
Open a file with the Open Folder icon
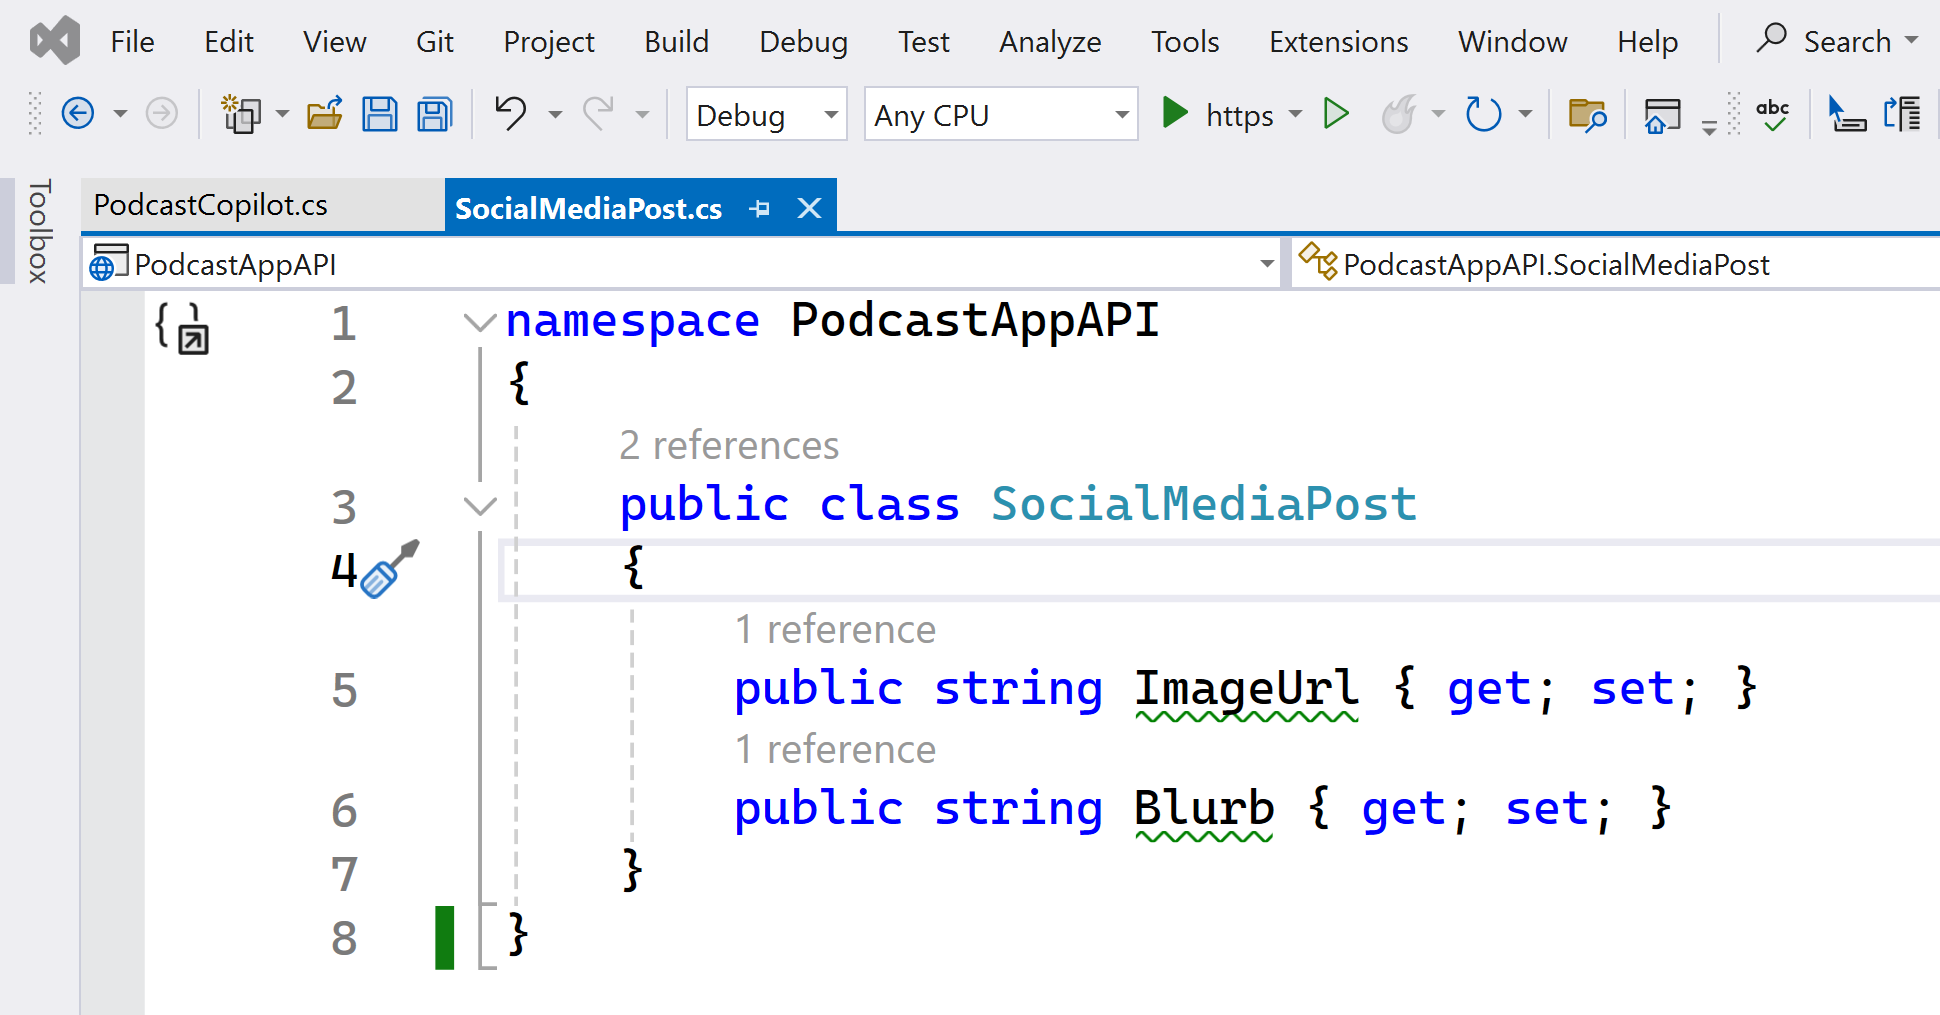[x=325, y=114]
